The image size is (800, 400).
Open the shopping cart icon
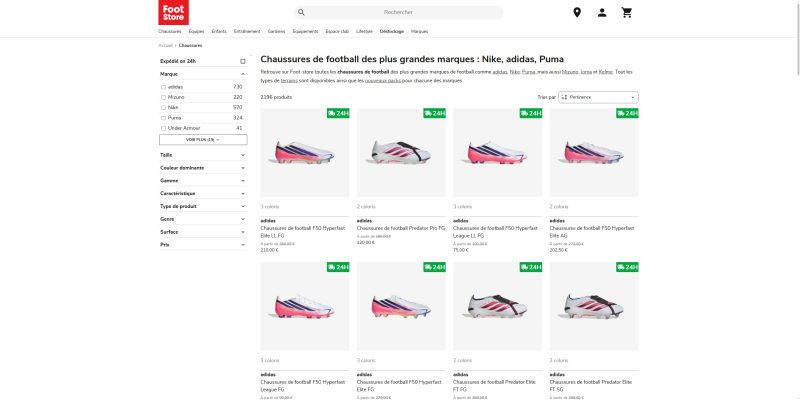click(x=627, y=13)
